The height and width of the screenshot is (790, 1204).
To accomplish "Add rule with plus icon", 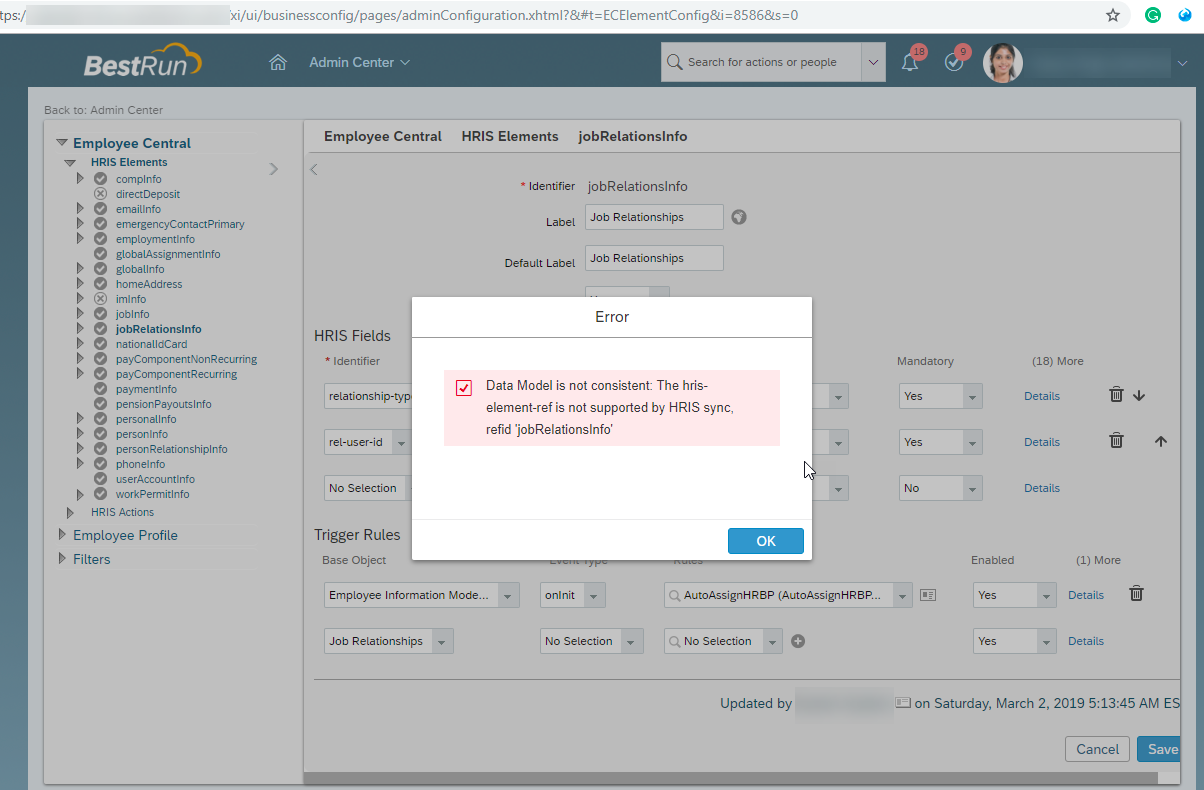I will (x=798, y=641).
